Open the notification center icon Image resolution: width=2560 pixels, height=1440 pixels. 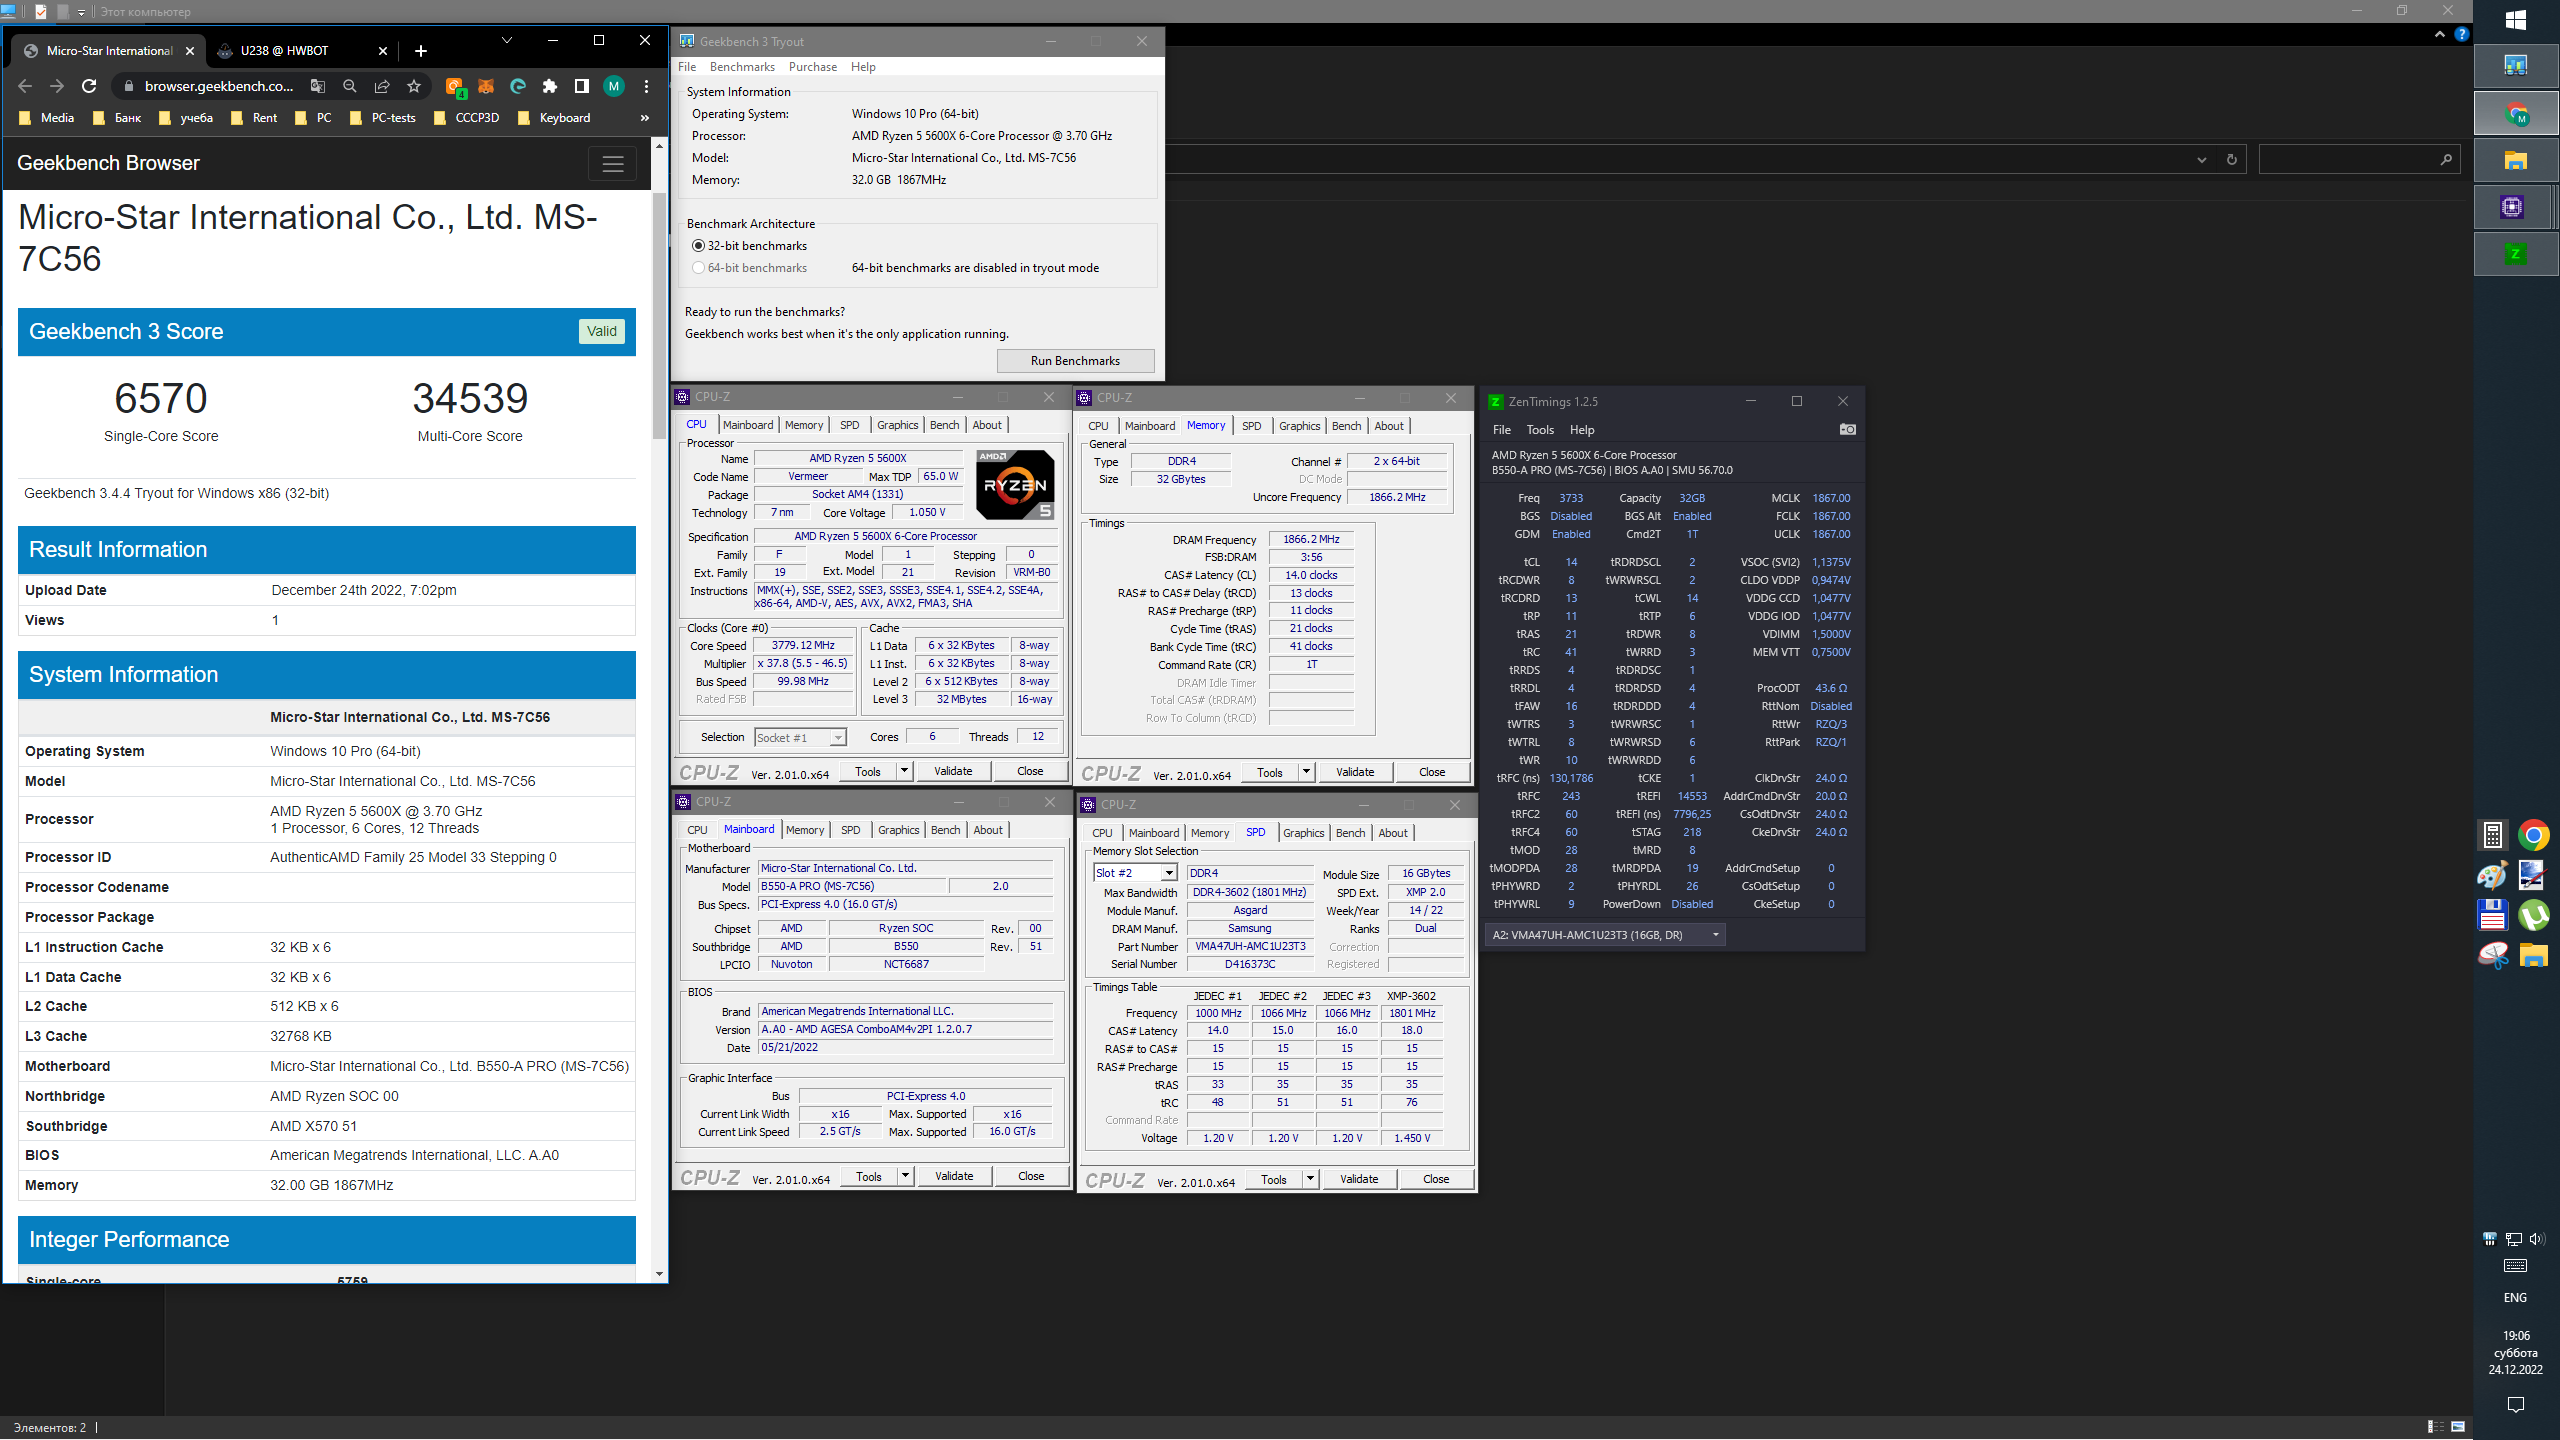point(2516,1405)
